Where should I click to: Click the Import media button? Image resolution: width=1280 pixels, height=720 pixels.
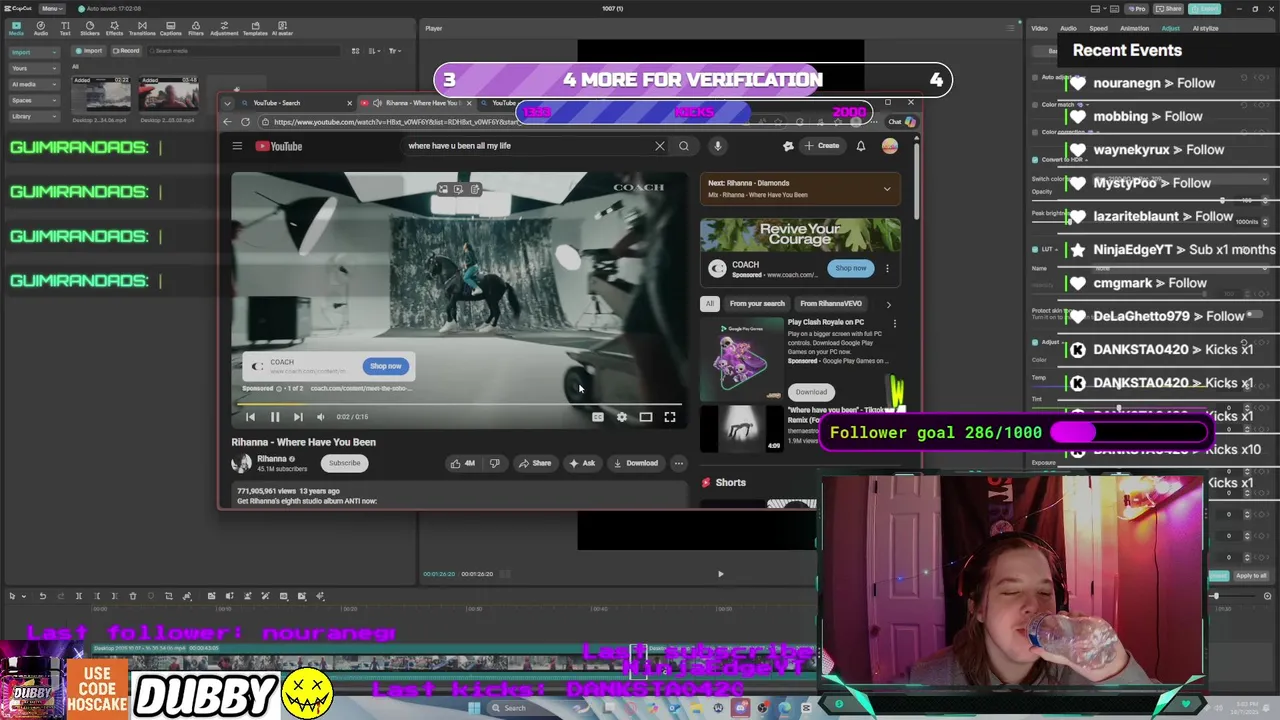coord(90,51)
